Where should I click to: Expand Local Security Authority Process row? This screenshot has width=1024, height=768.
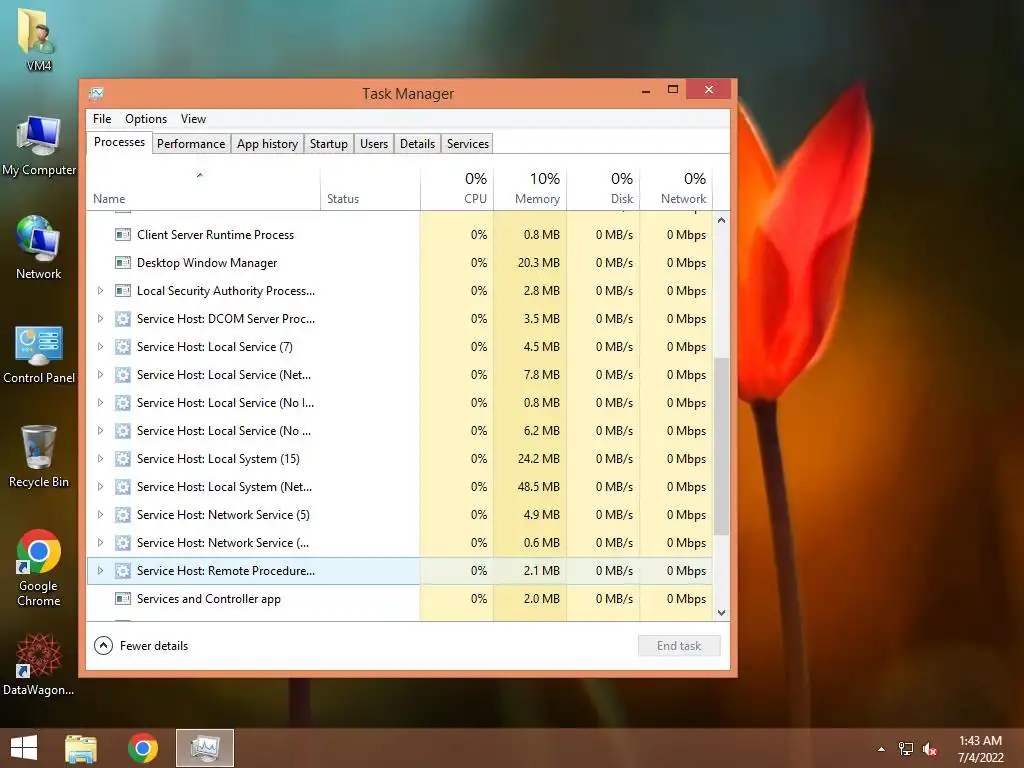[x=100, y=291]
